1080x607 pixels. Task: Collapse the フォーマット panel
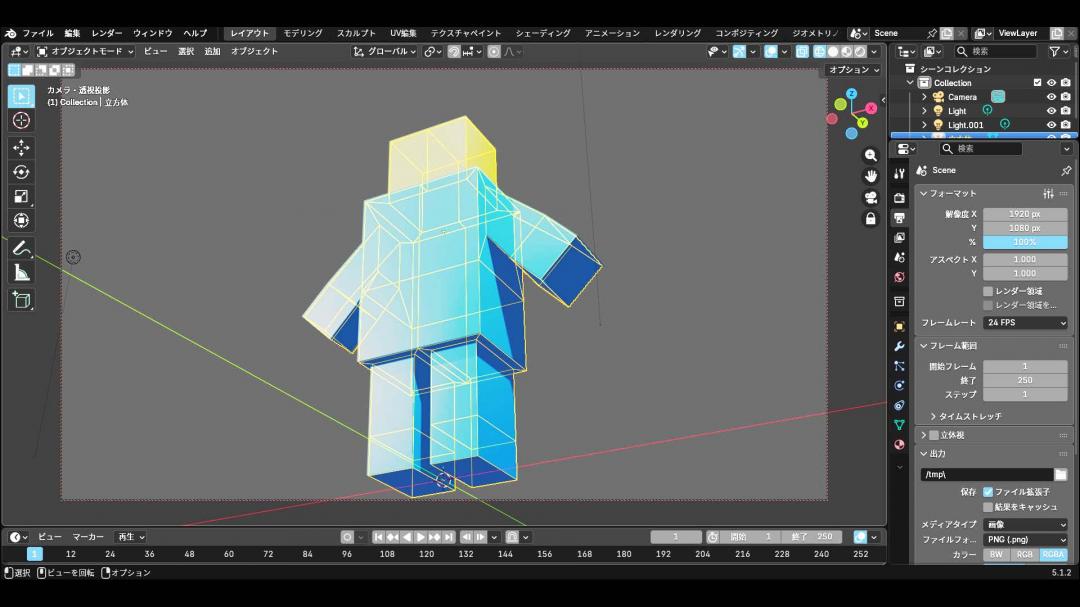pos(924,194)
